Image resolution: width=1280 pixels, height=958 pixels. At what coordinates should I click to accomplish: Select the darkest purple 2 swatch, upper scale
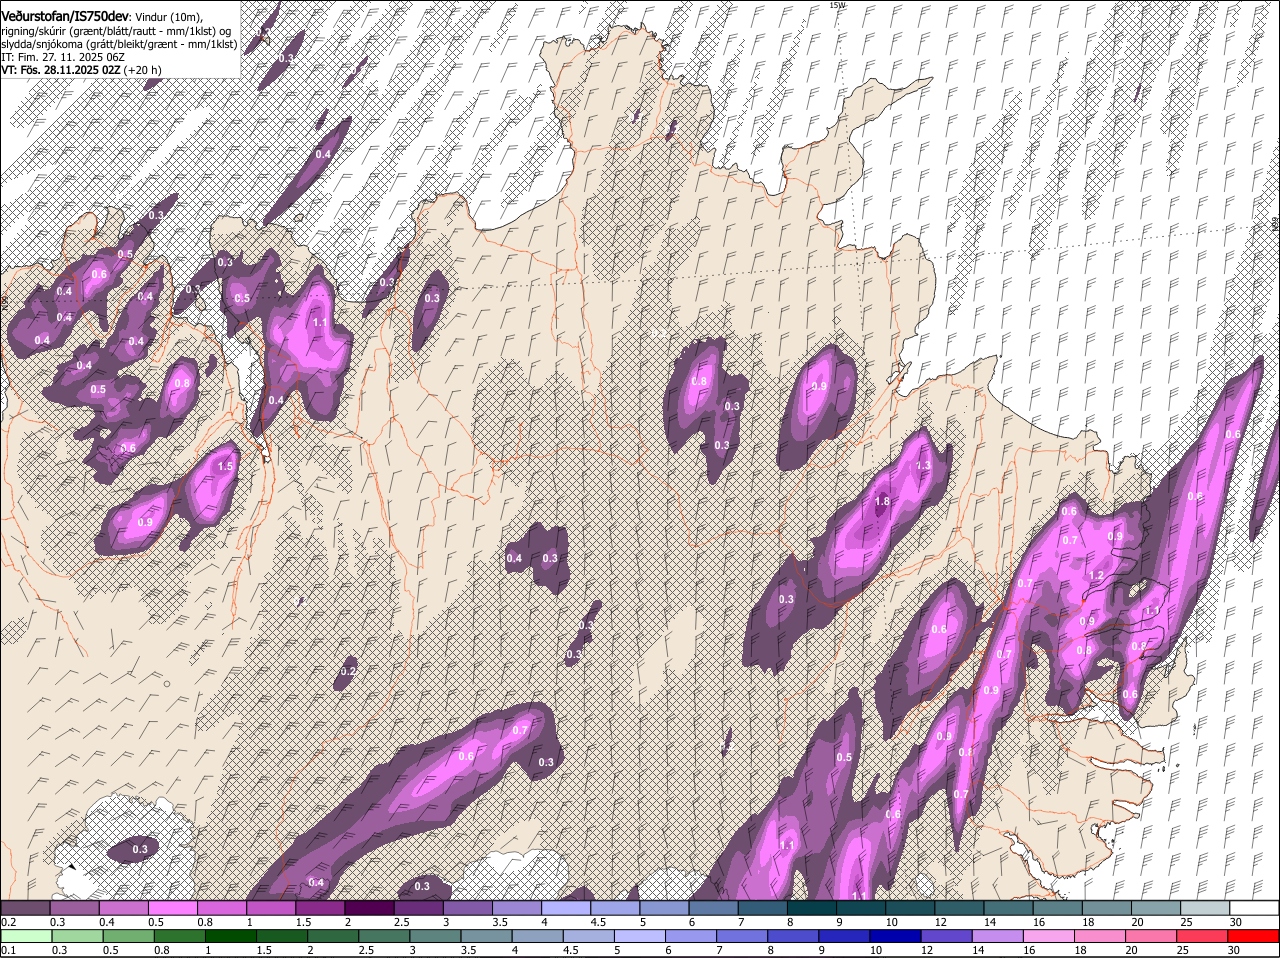click(x=369, y=907)
